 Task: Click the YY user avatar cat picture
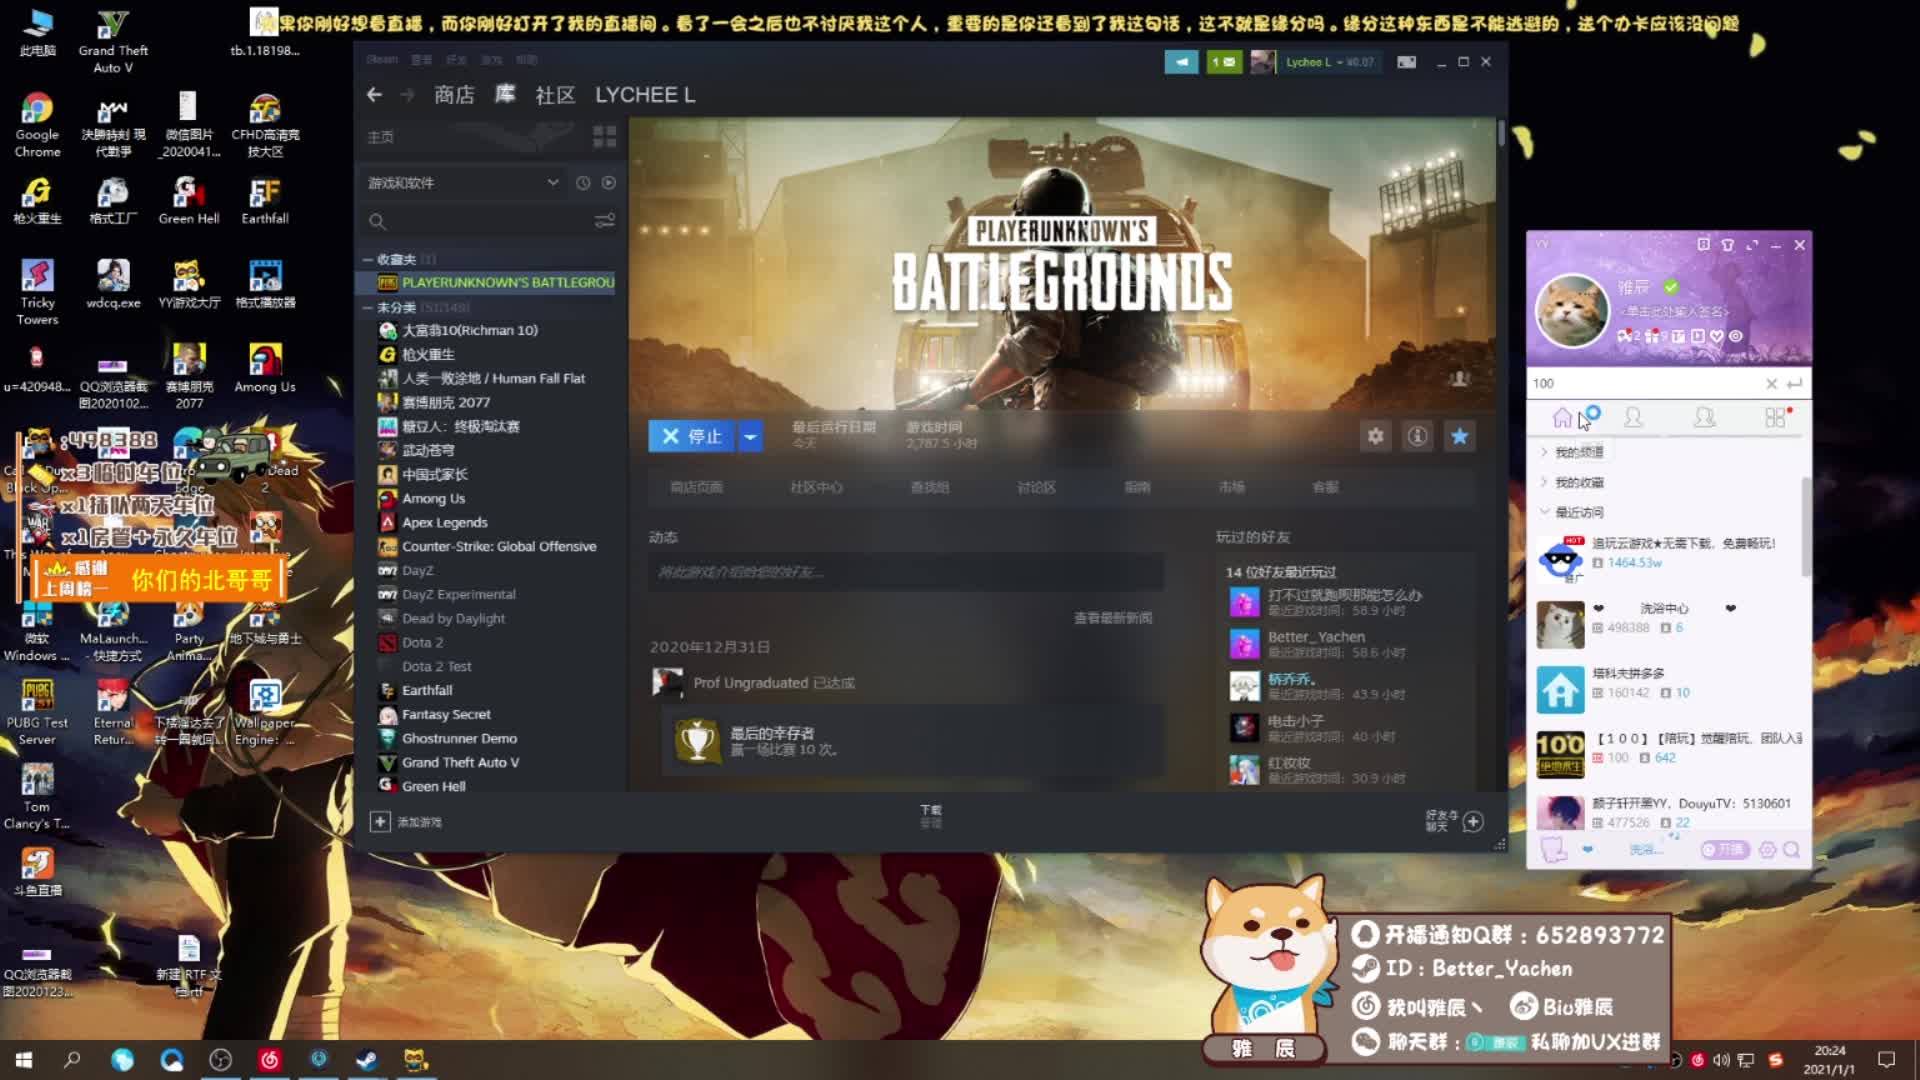click(1572, 311)
